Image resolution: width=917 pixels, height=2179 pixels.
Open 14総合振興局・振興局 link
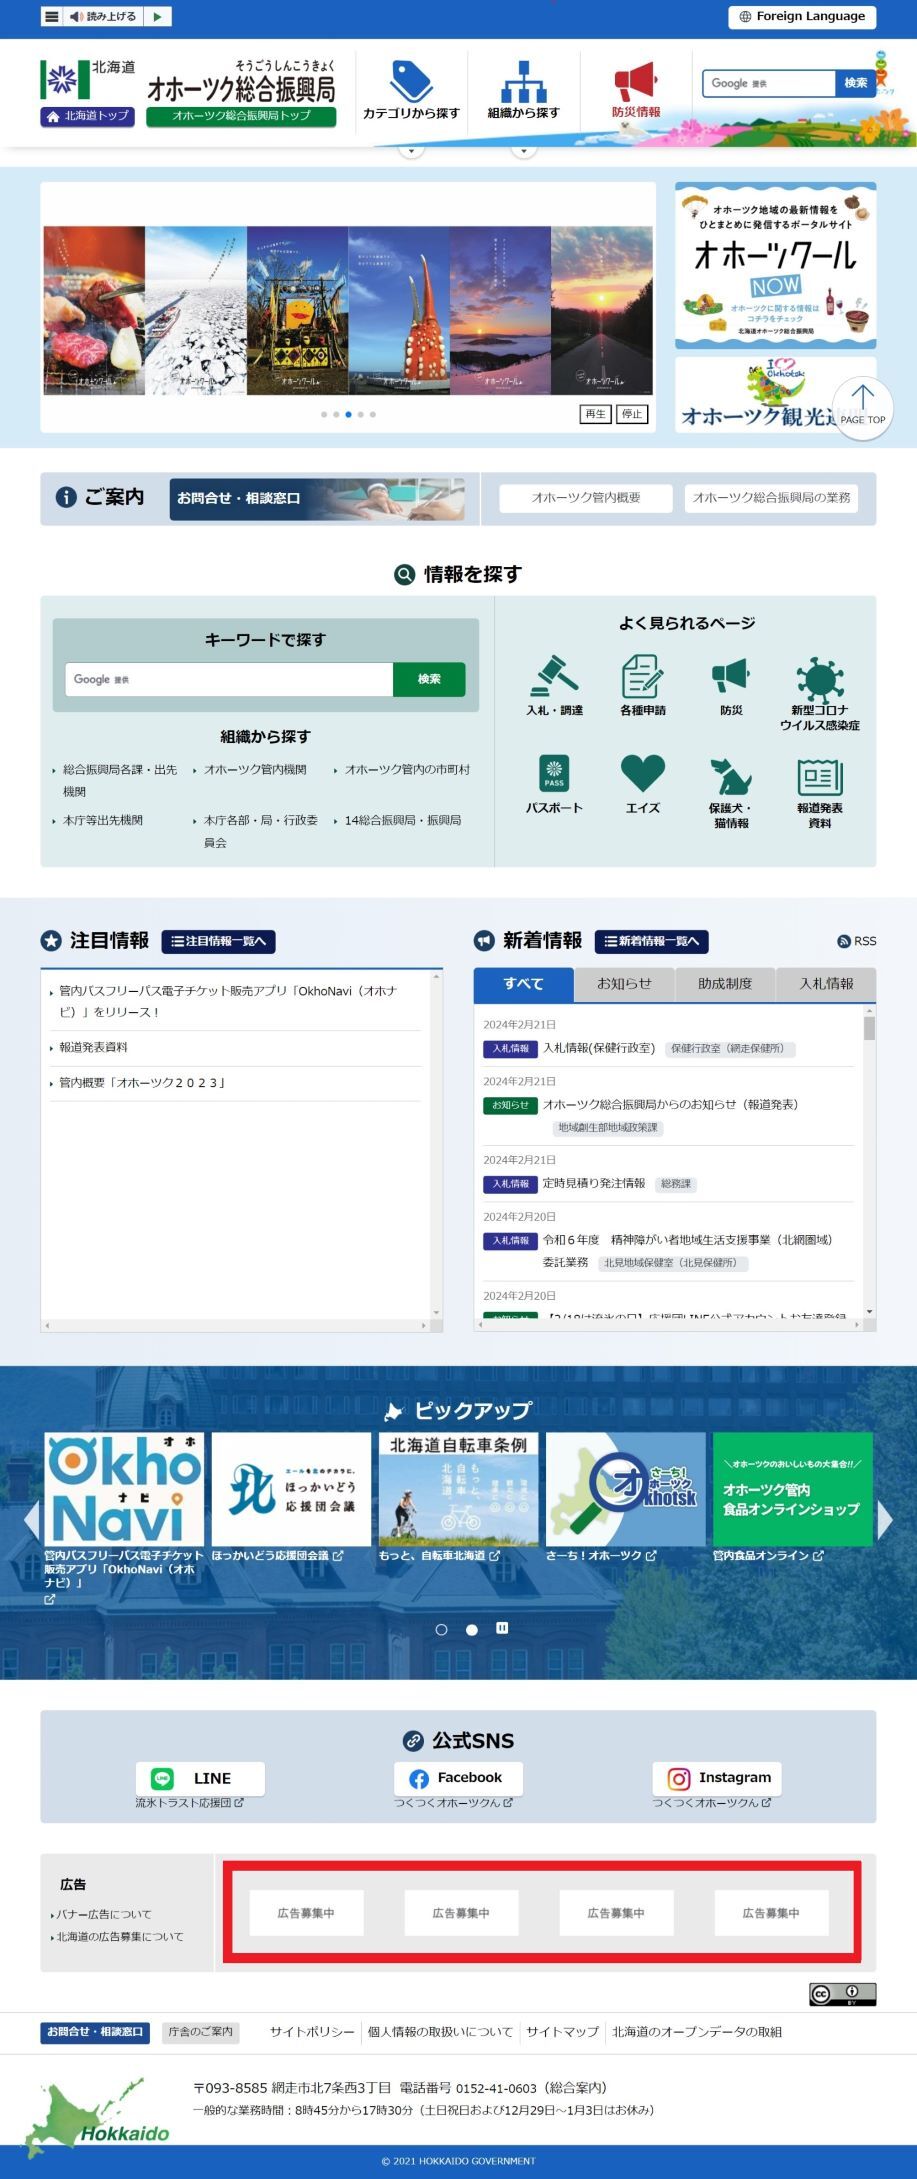[x=402, y=820]
